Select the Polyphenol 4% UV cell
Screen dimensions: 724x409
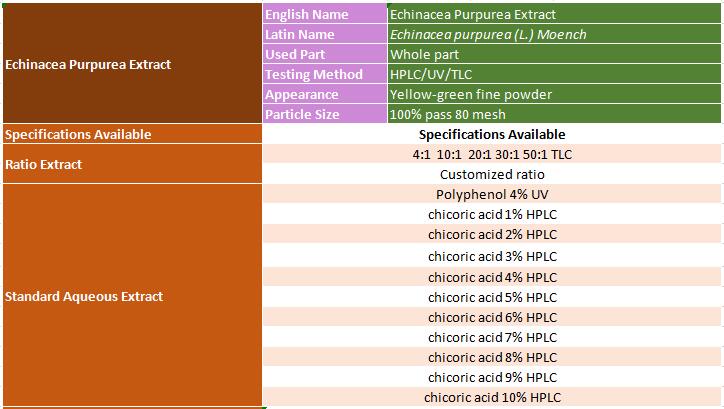(492, 194)
